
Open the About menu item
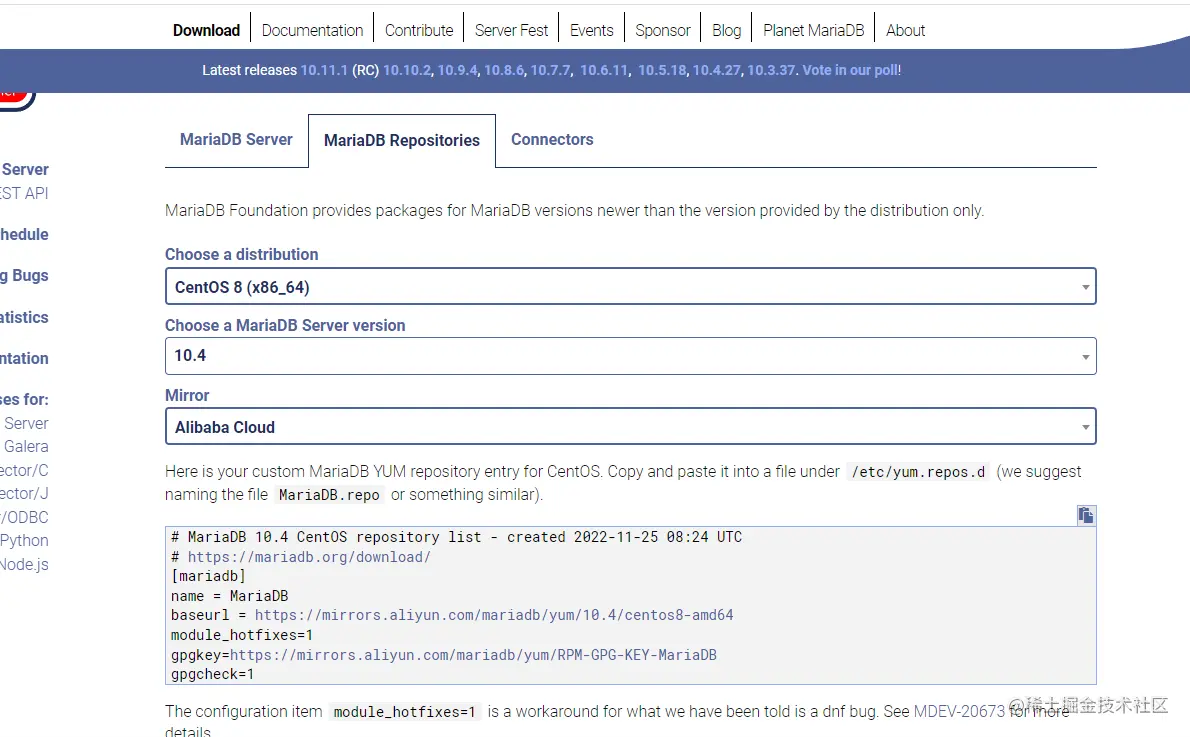point(905,30)
